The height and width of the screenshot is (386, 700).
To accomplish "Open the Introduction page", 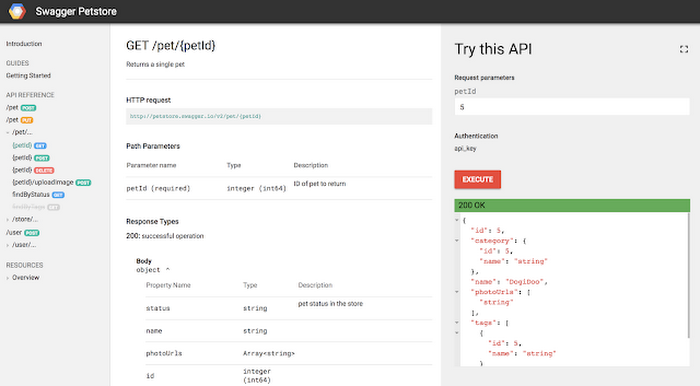I will 24,44.
